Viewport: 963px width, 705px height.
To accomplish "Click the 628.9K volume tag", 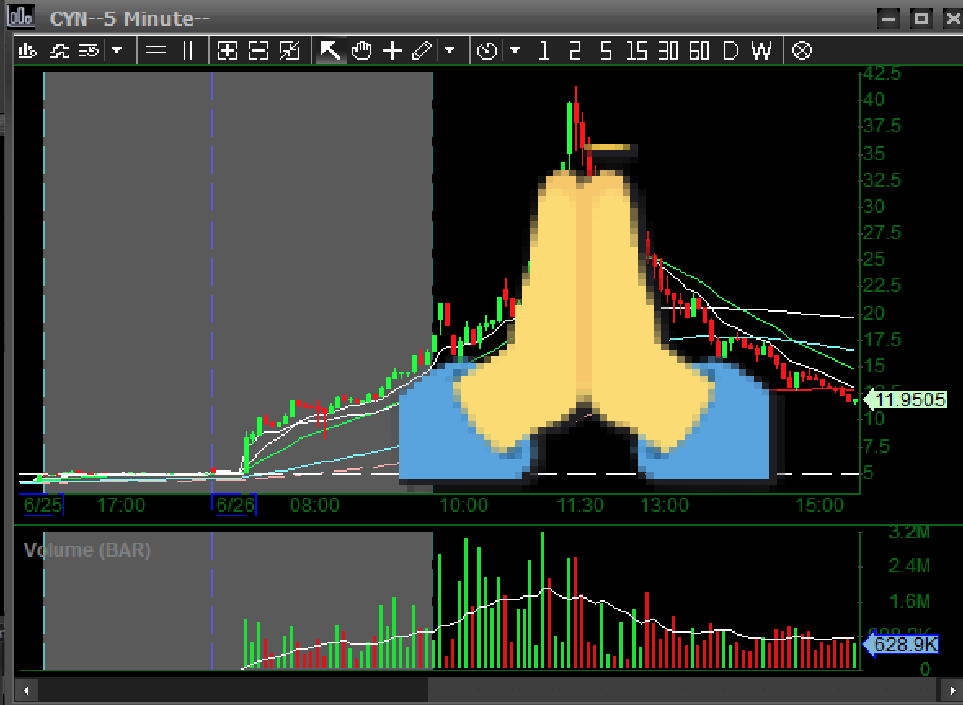I will pyautogui.click(x=901, y=645).
